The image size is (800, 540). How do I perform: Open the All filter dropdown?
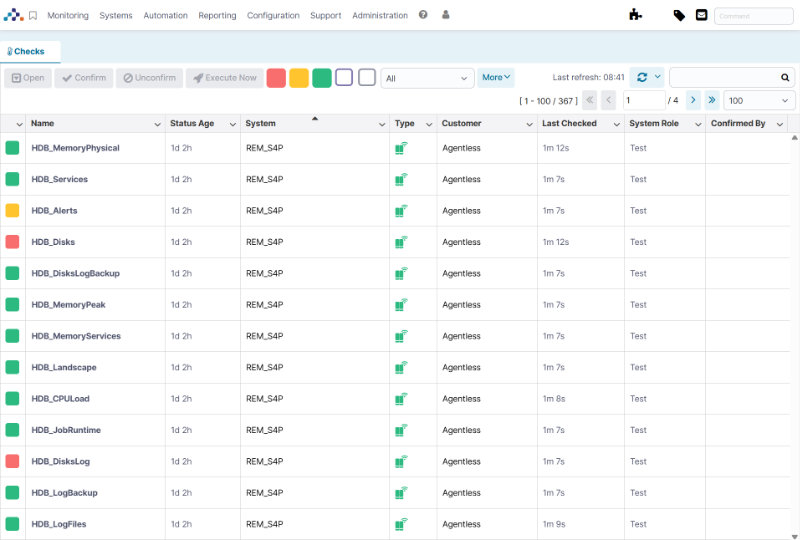(427, 78)
